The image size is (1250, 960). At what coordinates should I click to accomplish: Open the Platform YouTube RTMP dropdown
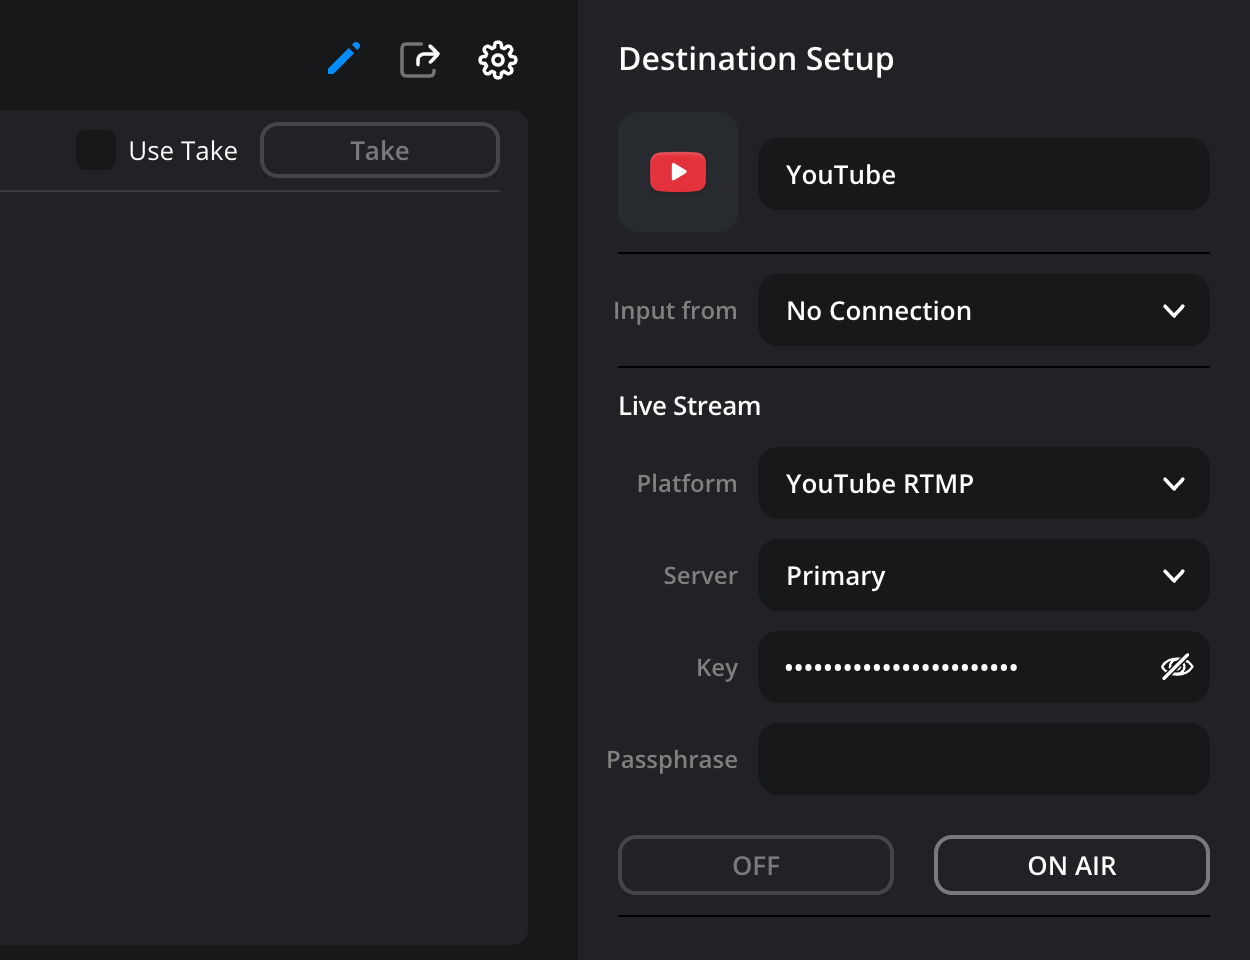[984, 483]
